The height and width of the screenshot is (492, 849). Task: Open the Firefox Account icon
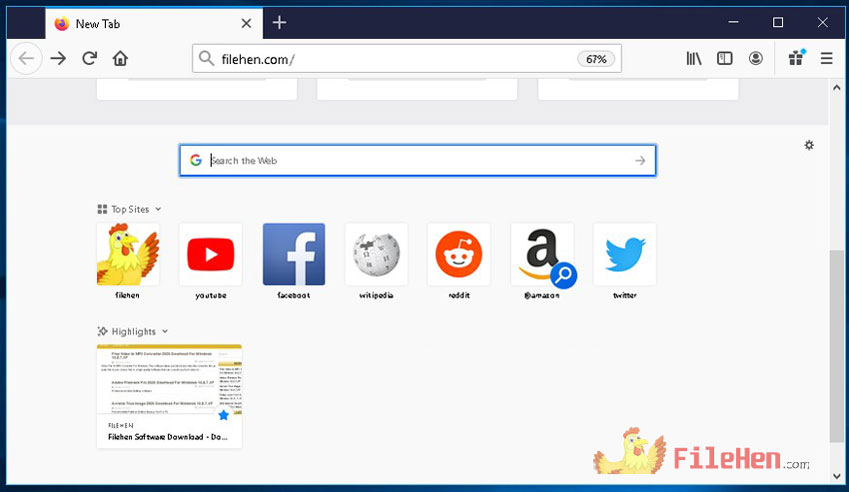coord(755,58)
